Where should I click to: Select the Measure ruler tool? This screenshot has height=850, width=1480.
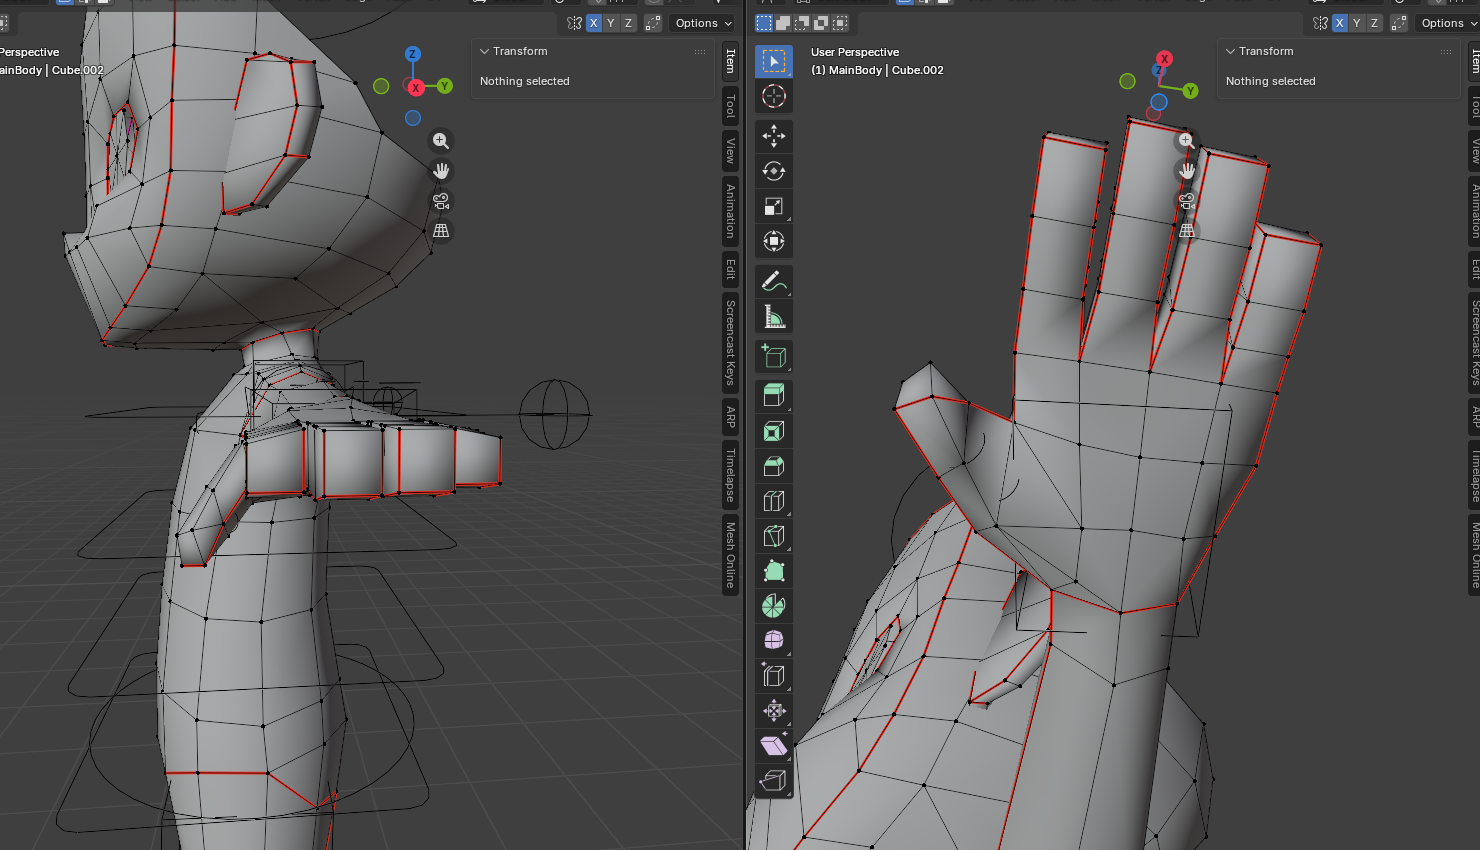773,316
